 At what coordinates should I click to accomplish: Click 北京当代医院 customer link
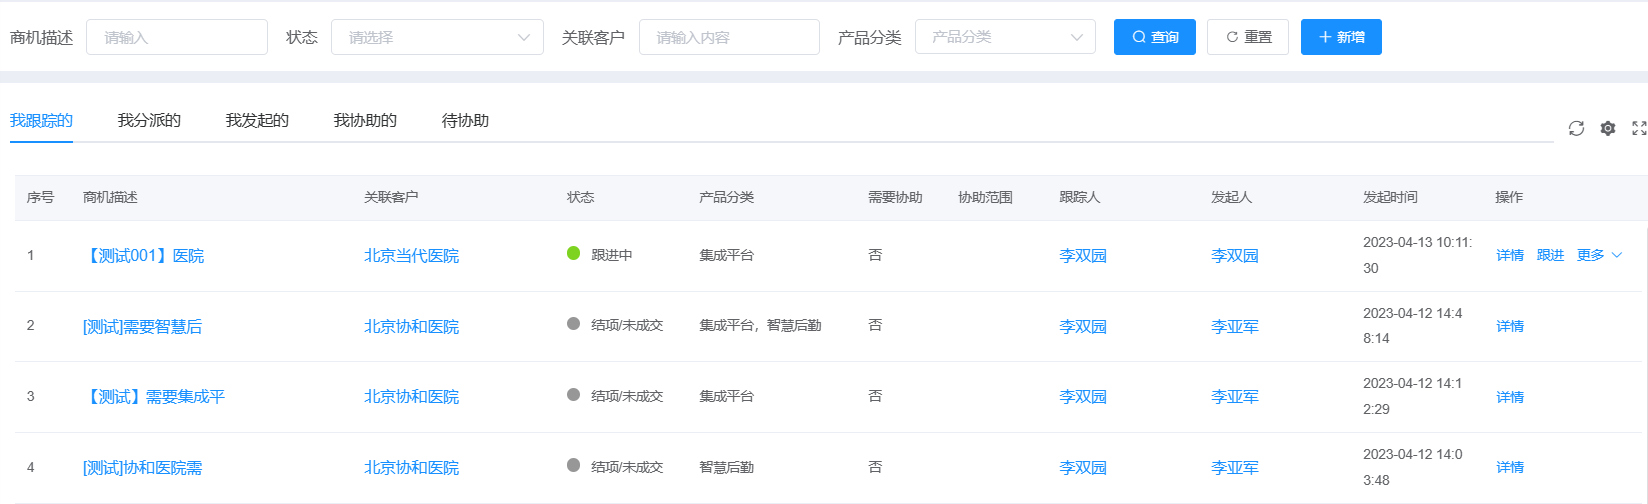411,256
